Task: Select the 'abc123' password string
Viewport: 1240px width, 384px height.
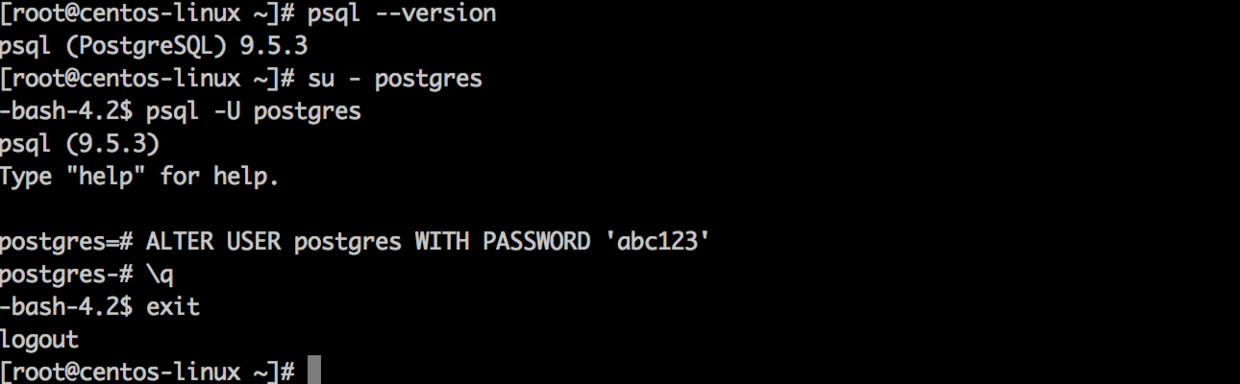Action: click(x=656, y=242)
